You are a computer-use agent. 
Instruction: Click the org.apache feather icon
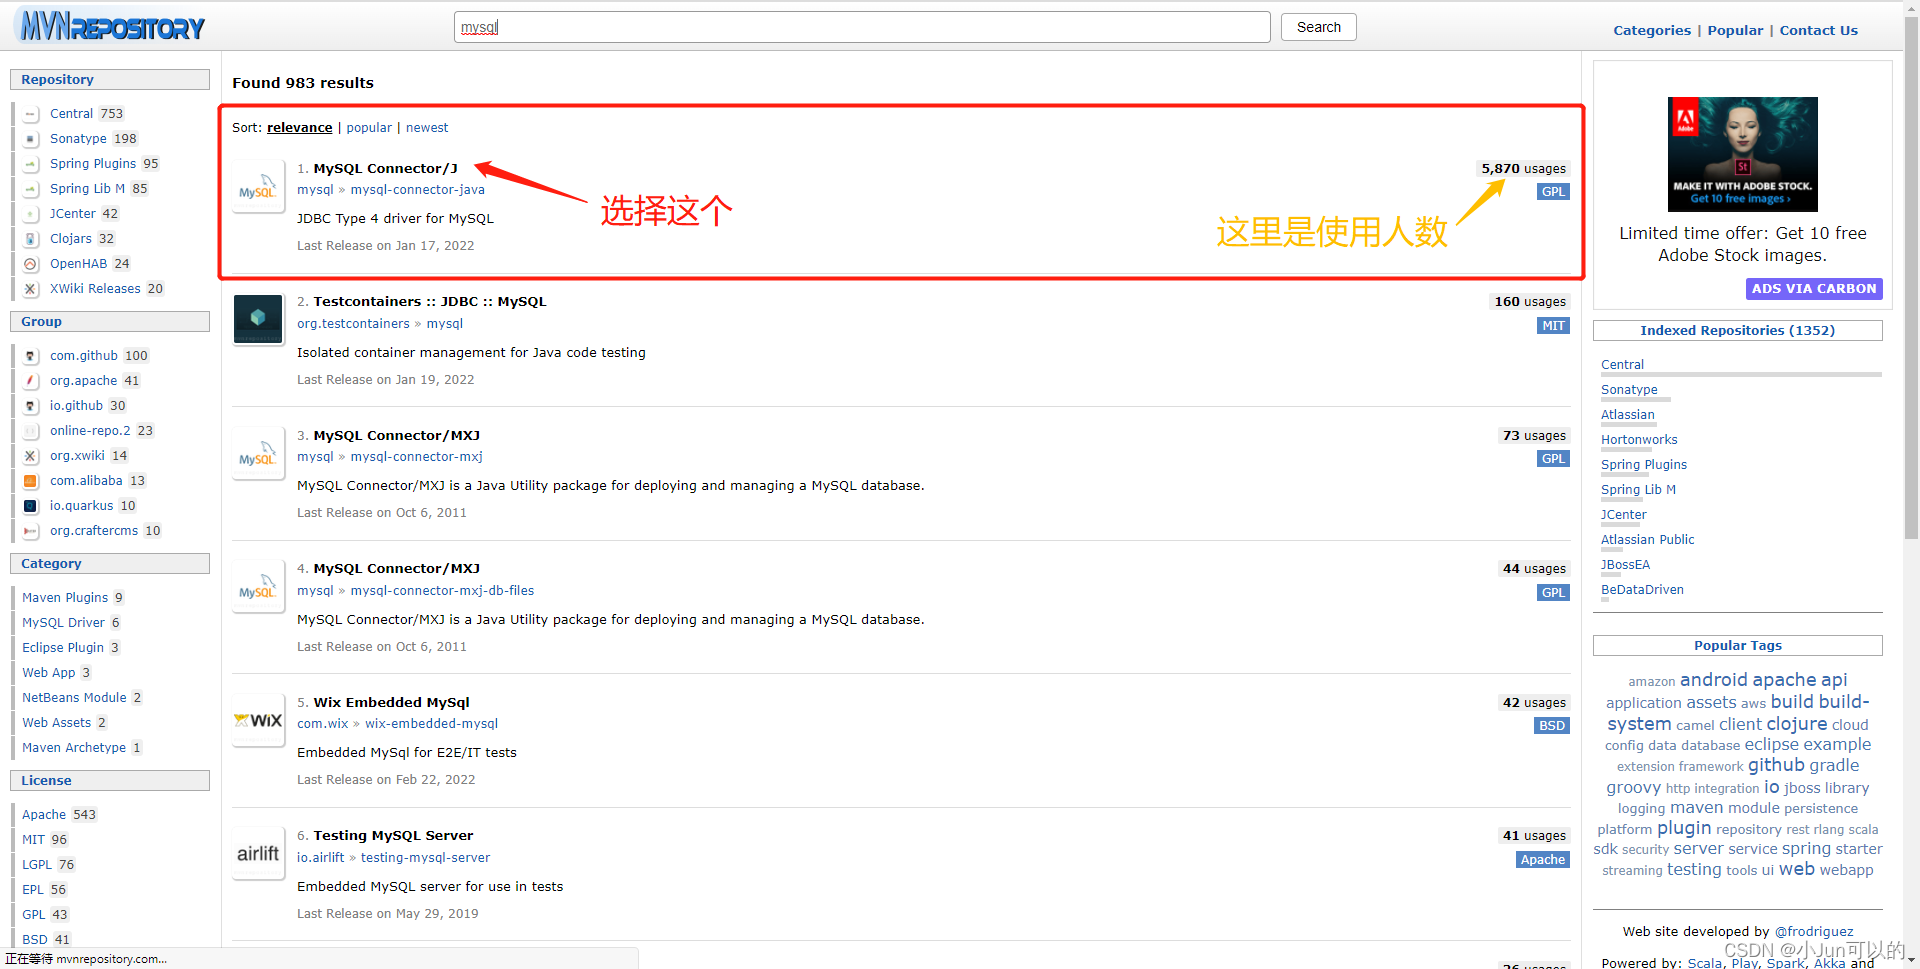[x=31, y=381]
